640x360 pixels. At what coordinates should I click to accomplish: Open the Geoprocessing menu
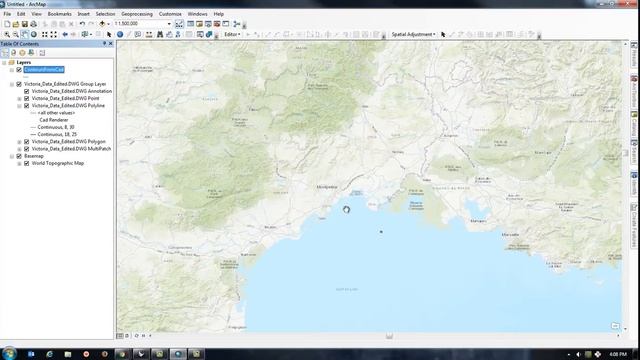[x=137, y=14]
